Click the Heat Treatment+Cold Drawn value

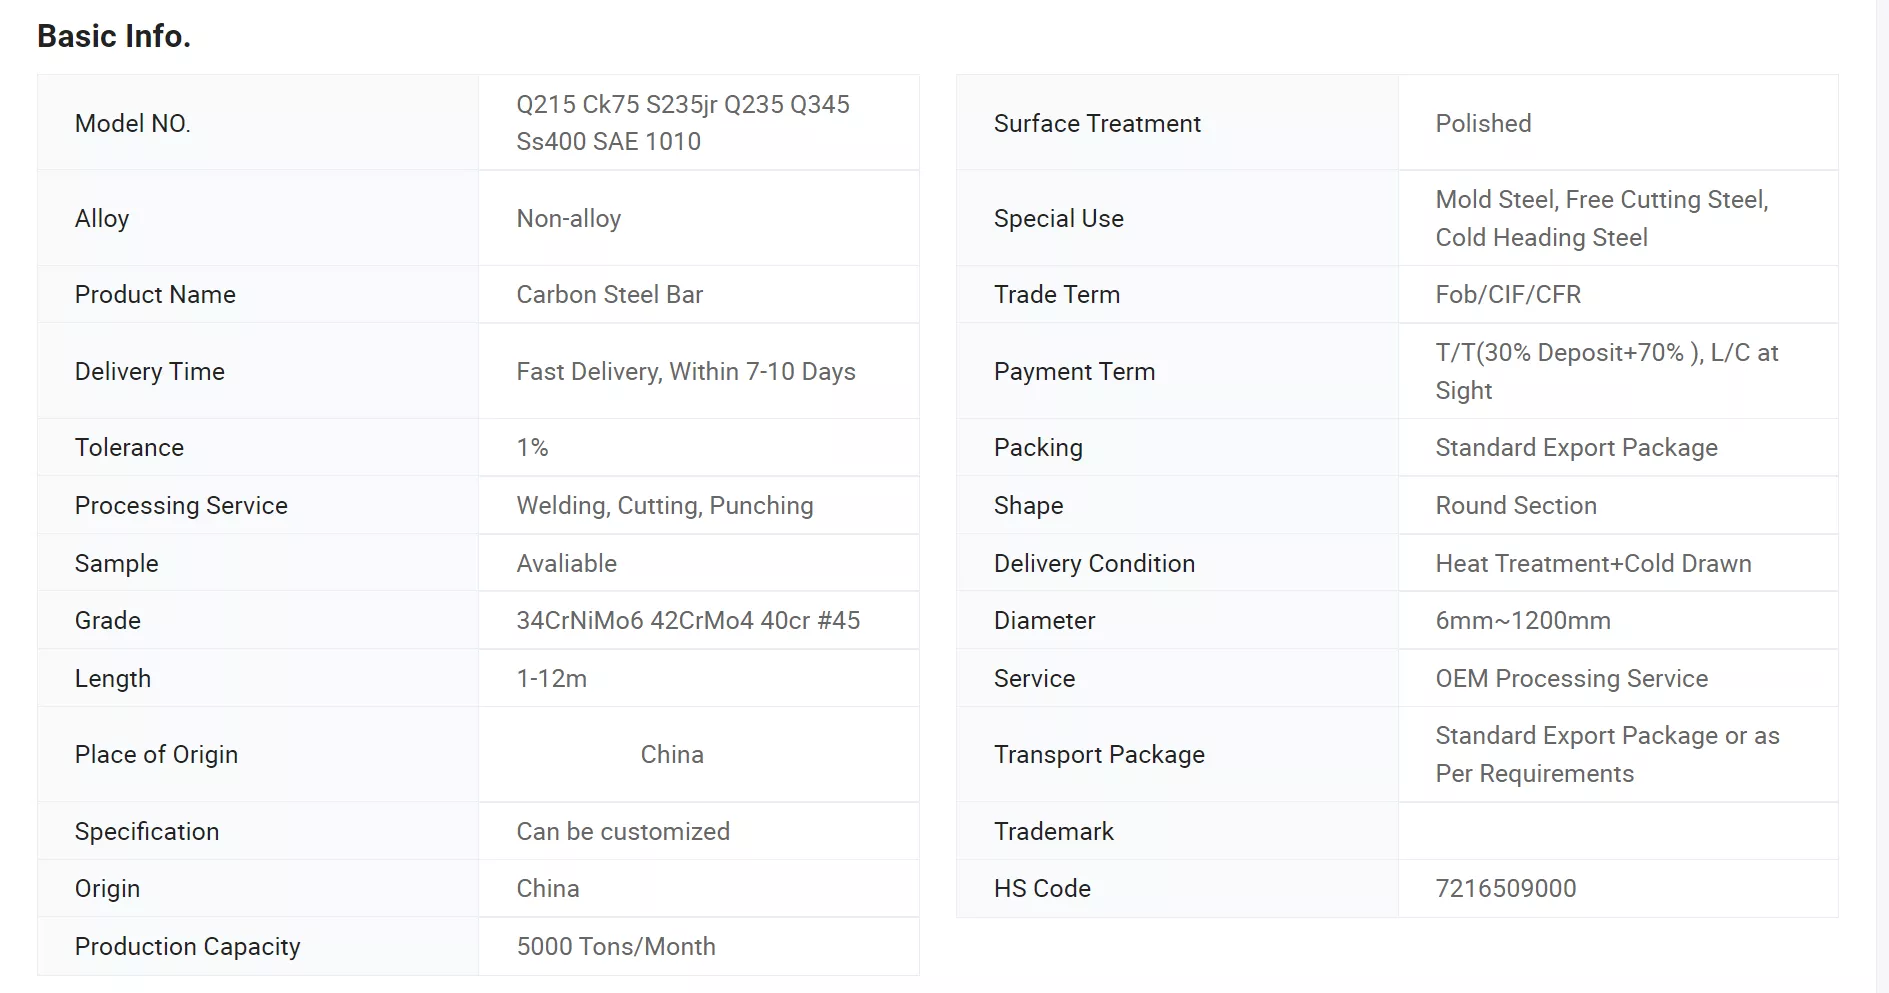pyautogui.click(x=1593, y=563)
